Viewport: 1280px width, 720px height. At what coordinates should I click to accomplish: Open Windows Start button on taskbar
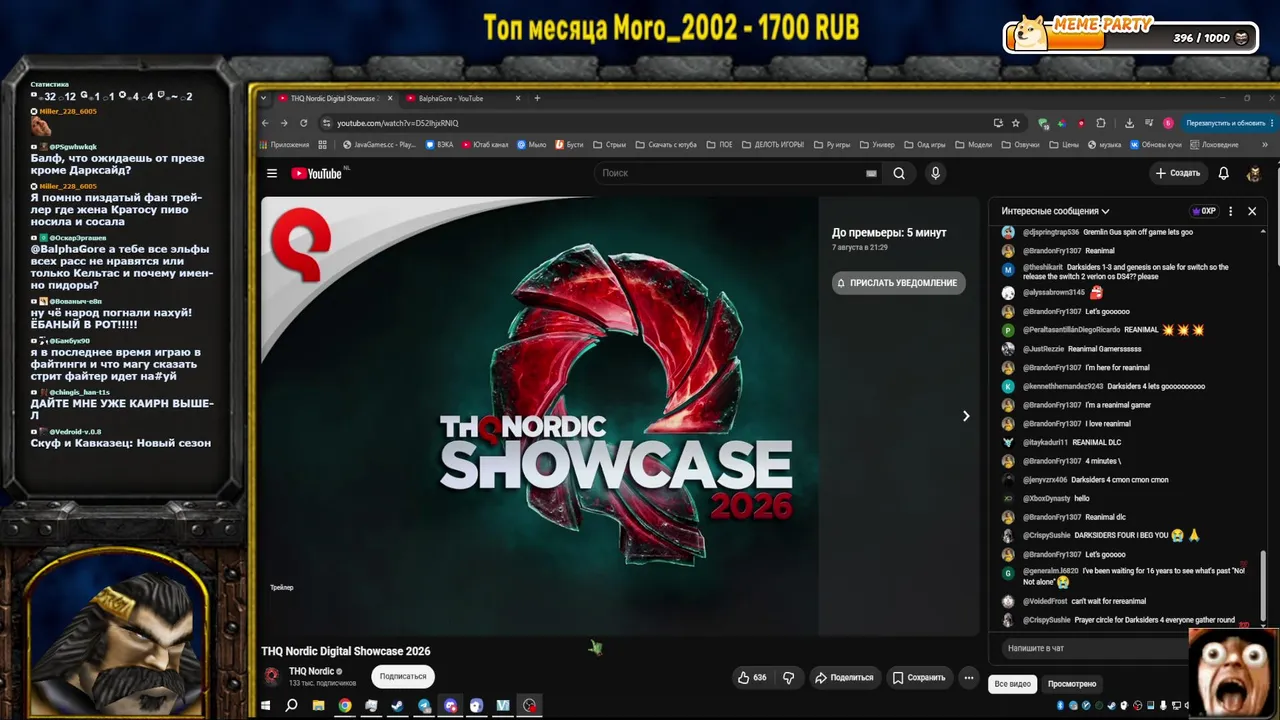[265, 705]
